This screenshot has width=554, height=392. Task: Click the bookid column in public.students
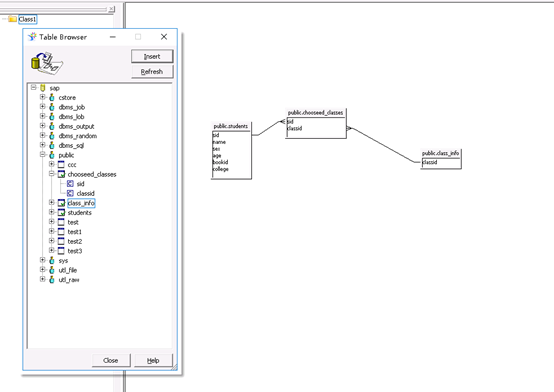[x=220, y=162]
